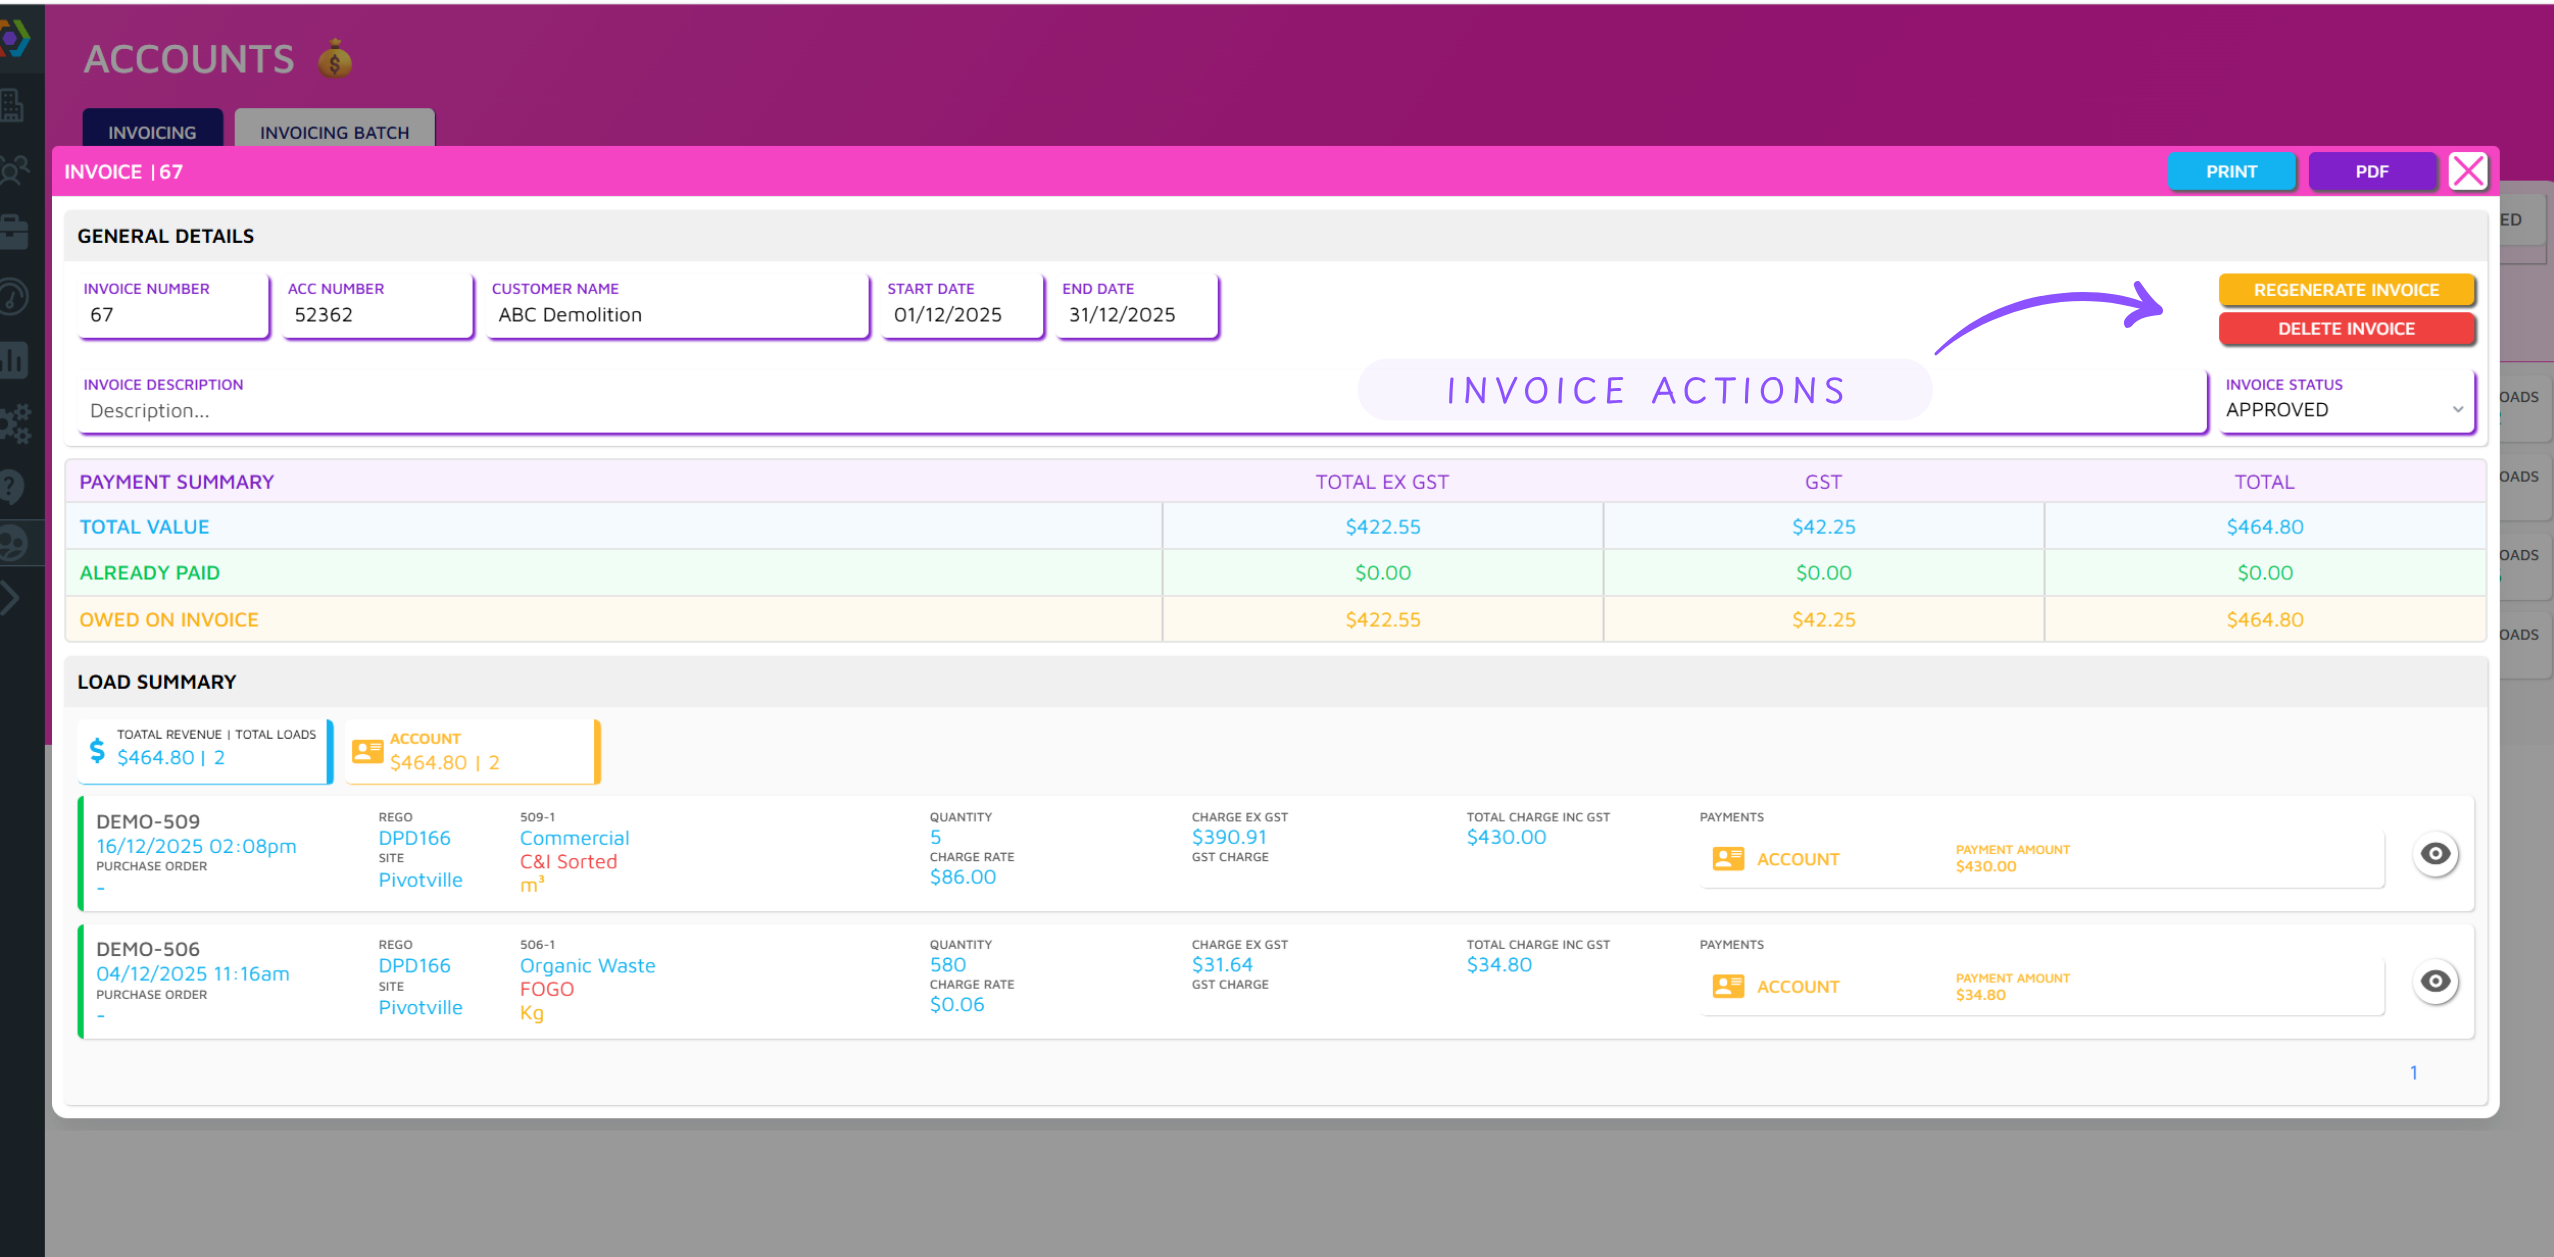Screen dimensions: 2554x1257
Task: Click the date 16/12/2025 02:08pm
Action: click(x=196, y=846)
